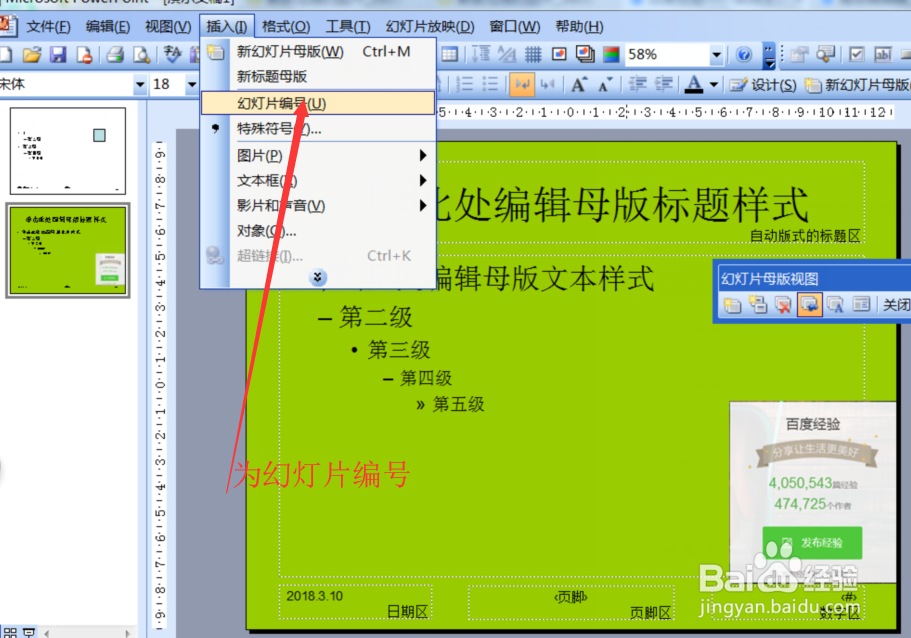Toggle the show gridlines option
The image size is (911, 638).
[x=532, y=55]
